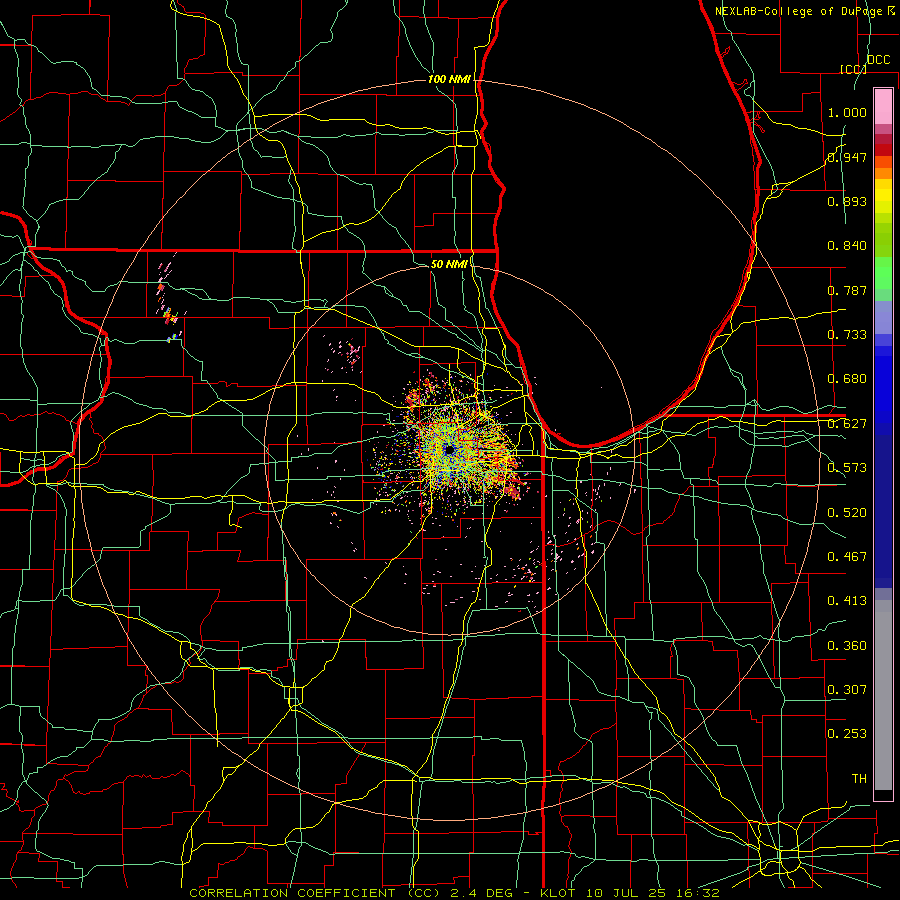The image size is (900, 900).
Task: Select the 0.413 scale value
Action: tap(847, 601)
